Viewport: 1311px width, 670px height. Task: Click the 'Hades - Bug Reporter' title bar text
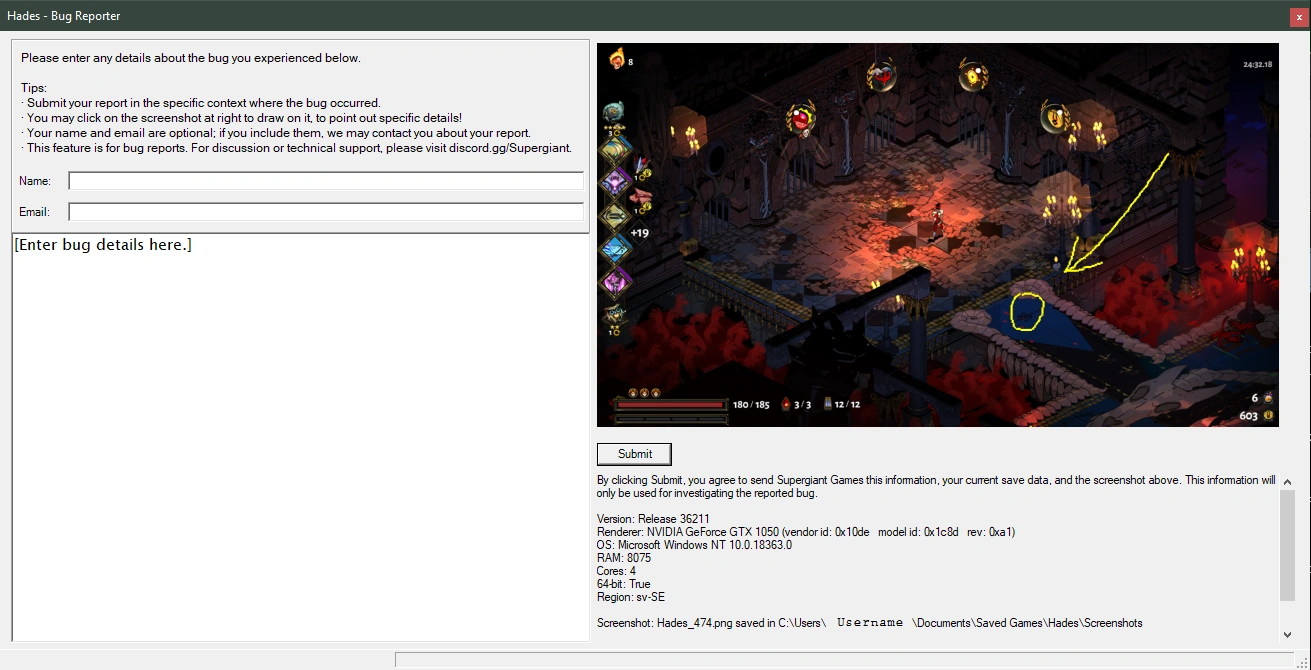pos(64,16)
